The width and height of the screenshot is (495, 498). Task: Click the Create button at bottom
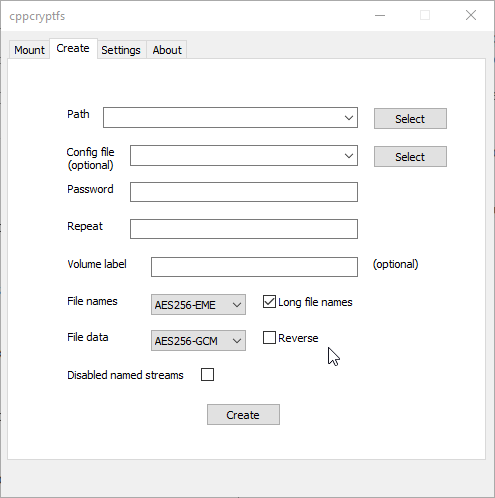click(x=243, y=415)
